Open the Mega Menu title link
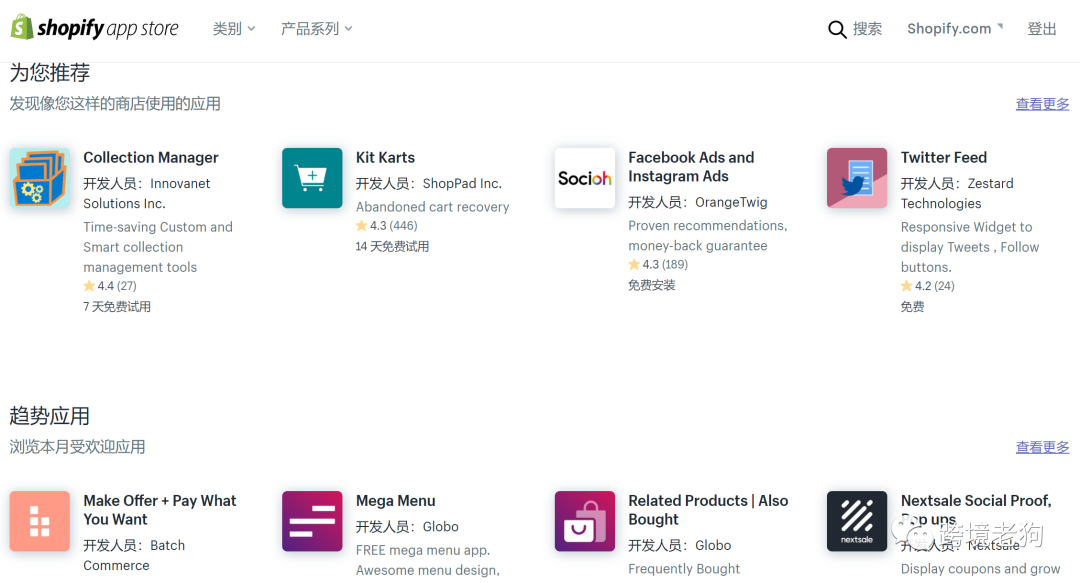Viewport: 1080px width, 583px height. 395,500
